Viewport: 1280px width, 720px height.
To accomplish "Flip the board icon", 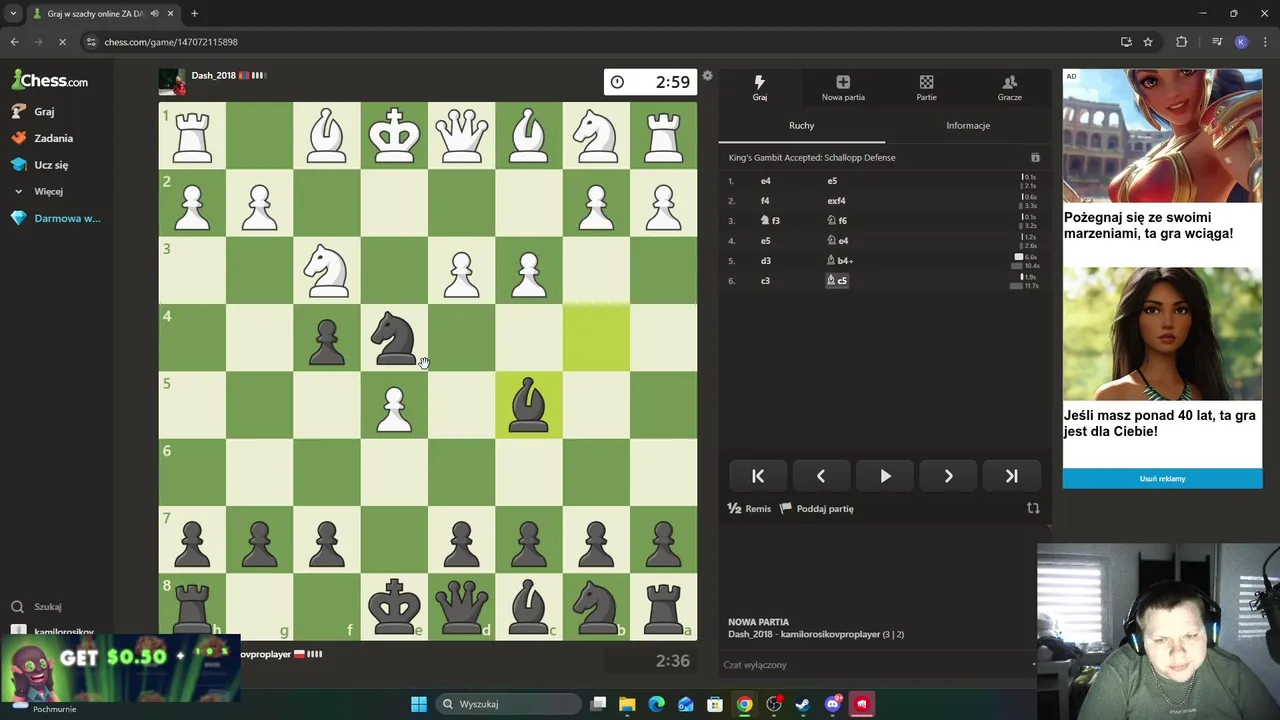I will tap(1033, 508).
